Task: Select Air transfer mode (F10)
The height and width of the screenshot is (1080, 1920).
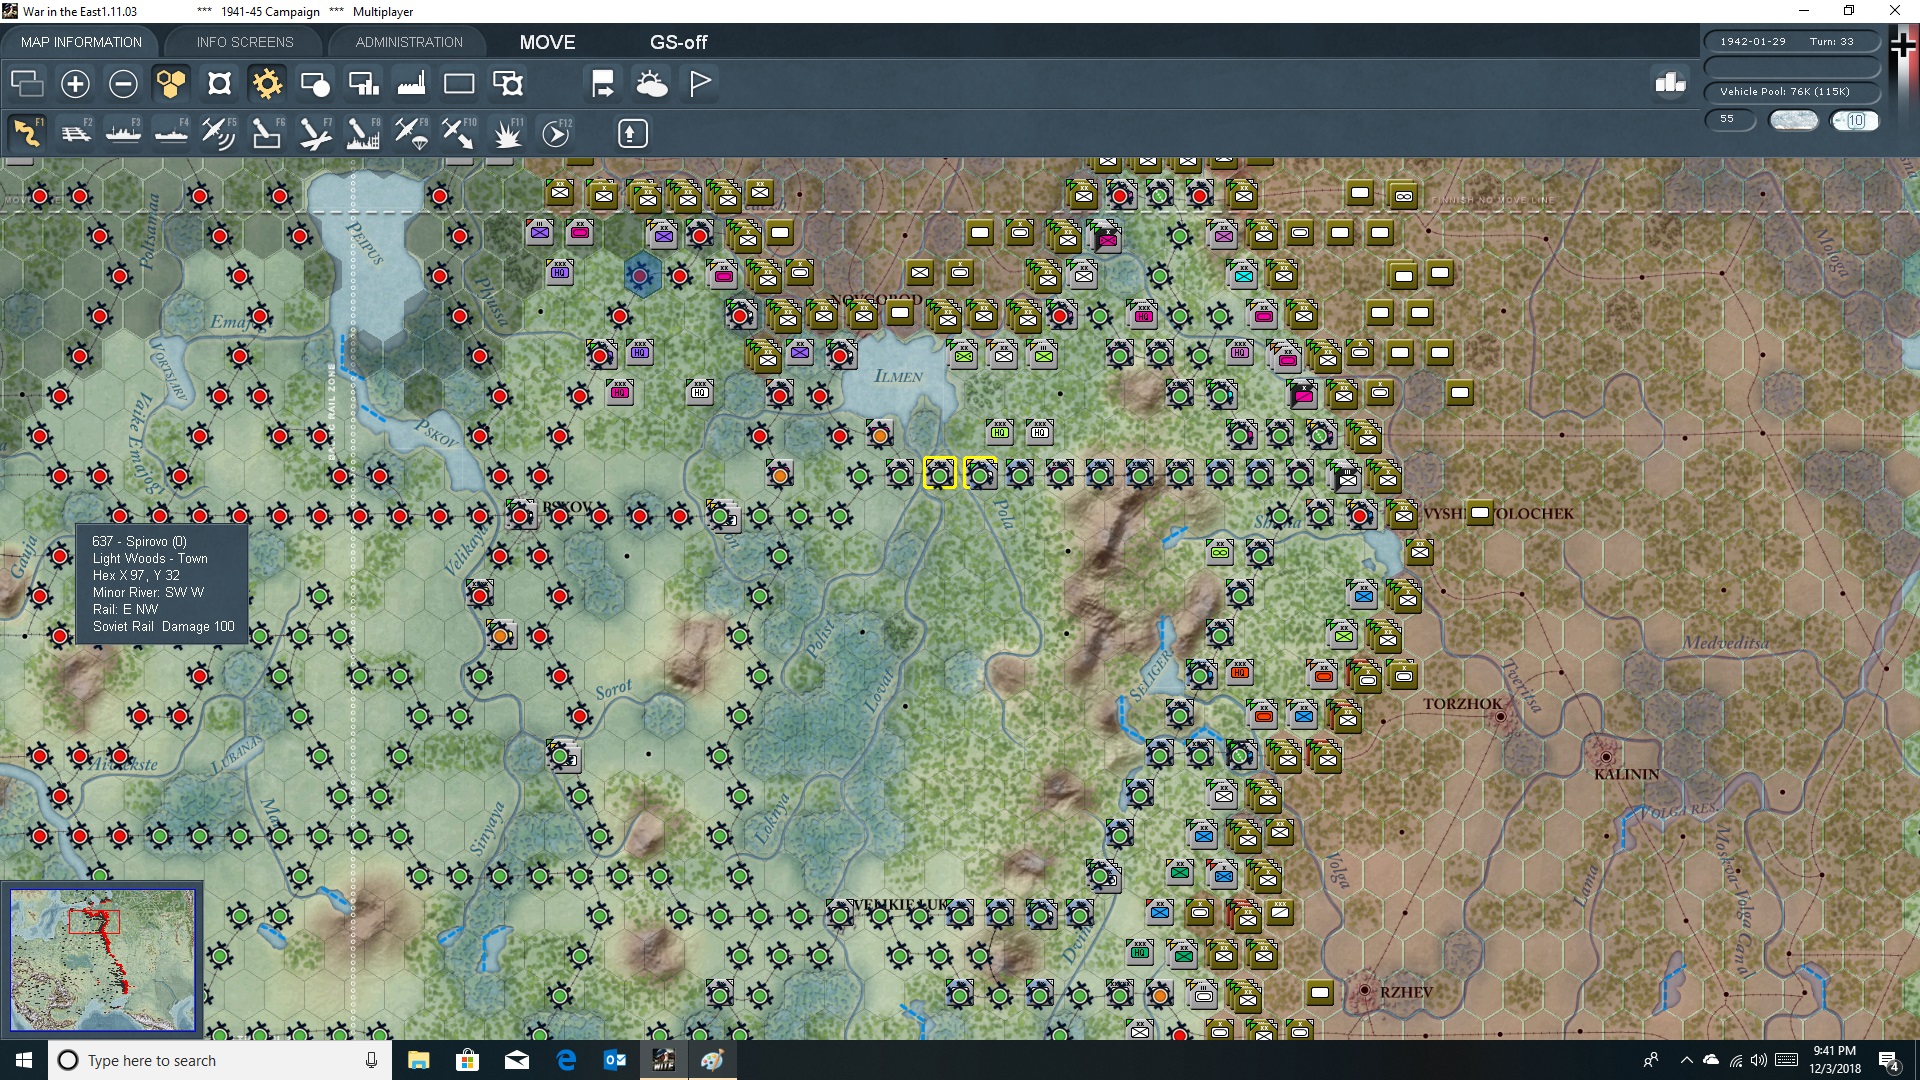Action: pos(459,133)
